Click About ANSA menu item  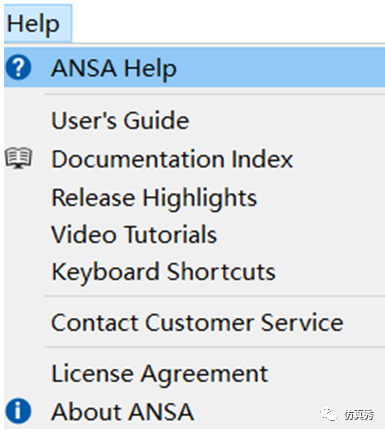click(x=194, y=411)
